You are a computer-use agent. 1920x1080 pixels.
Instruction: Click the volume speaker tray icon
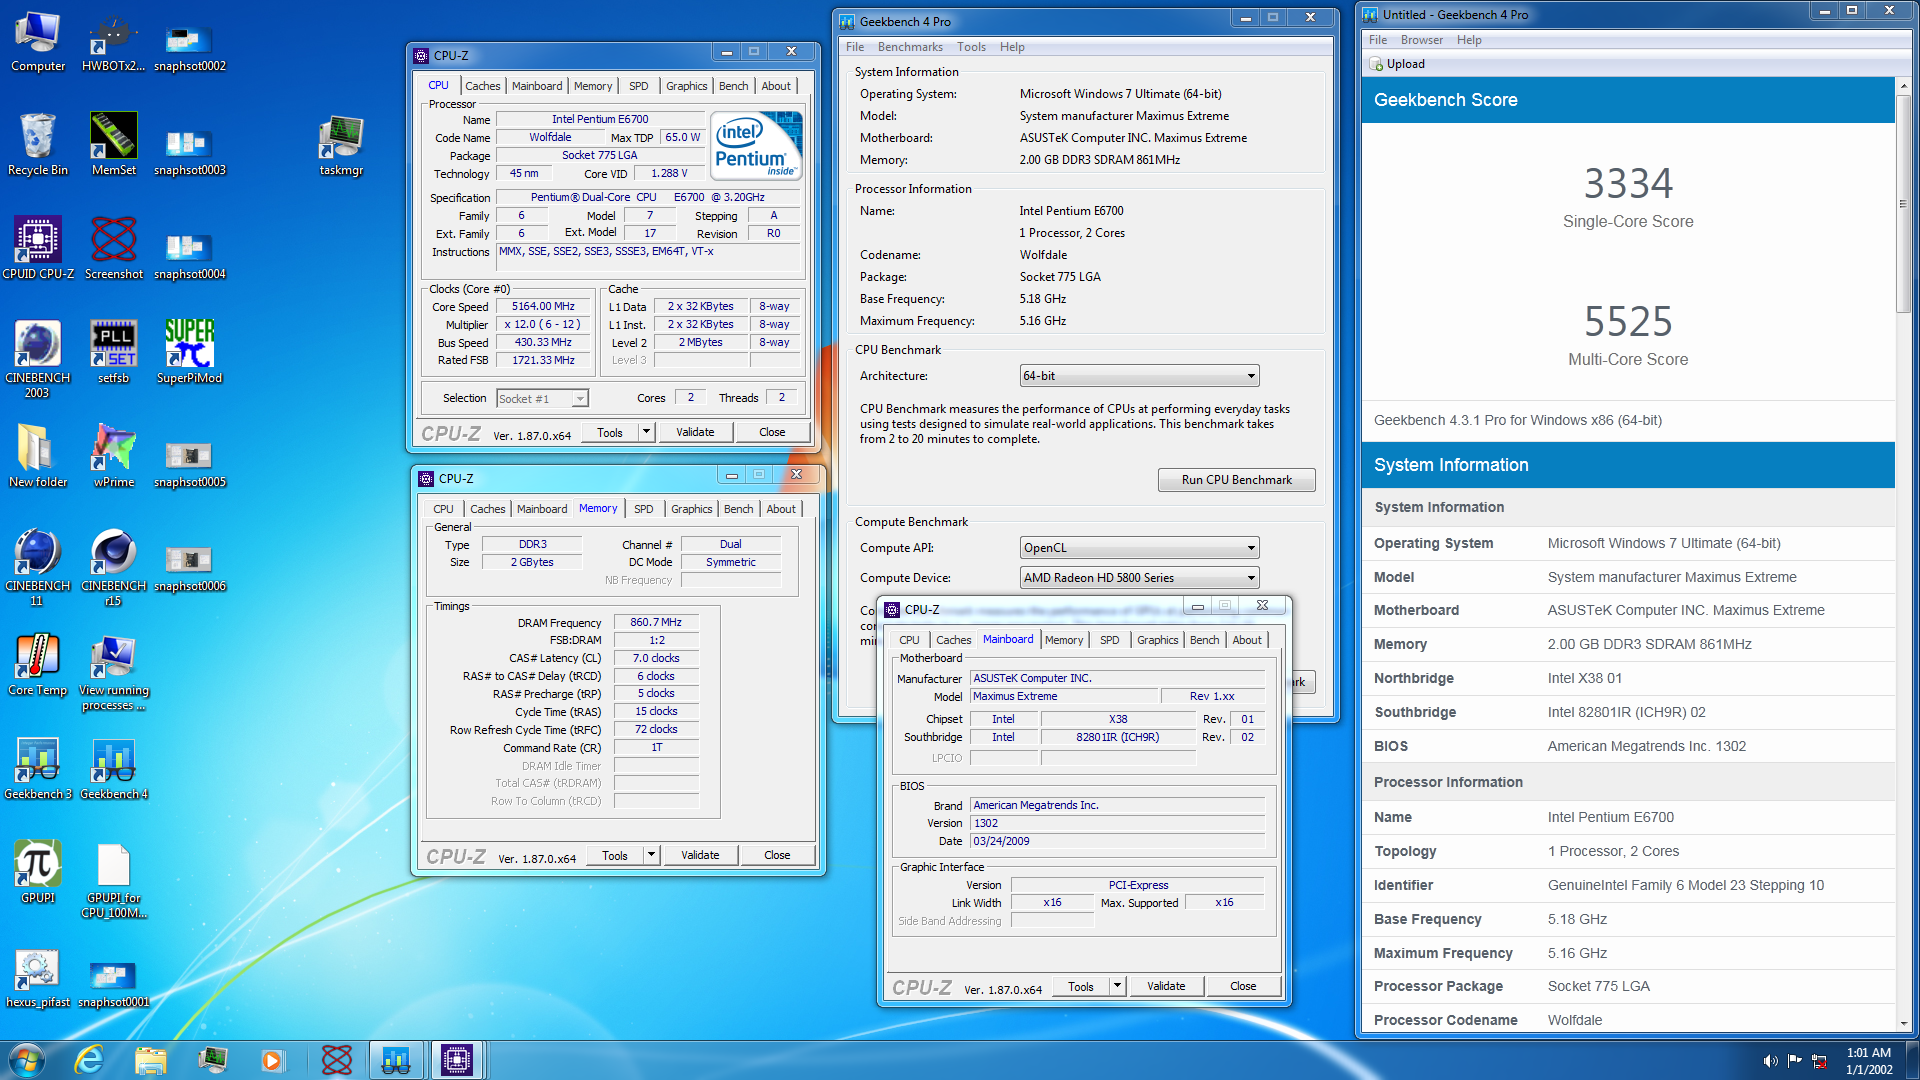tap(1770, 1061)
